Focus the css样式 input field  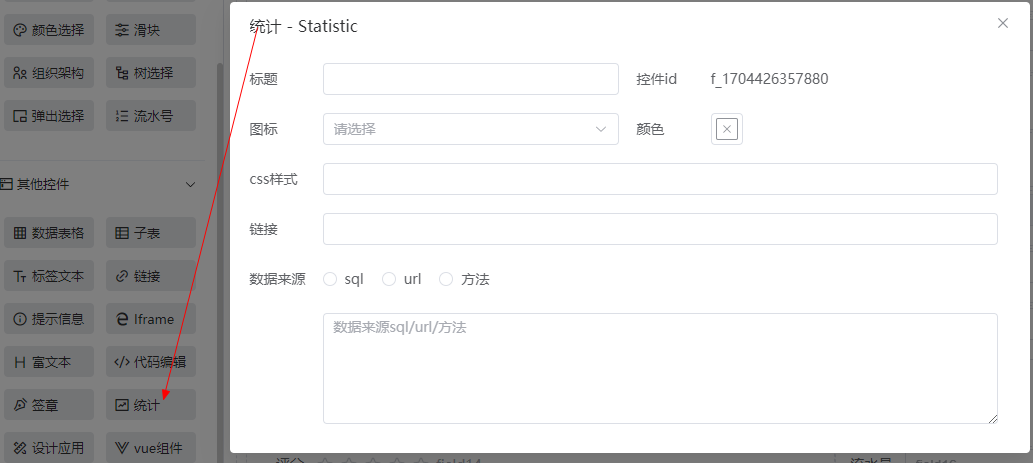click(x=660, y=179)
